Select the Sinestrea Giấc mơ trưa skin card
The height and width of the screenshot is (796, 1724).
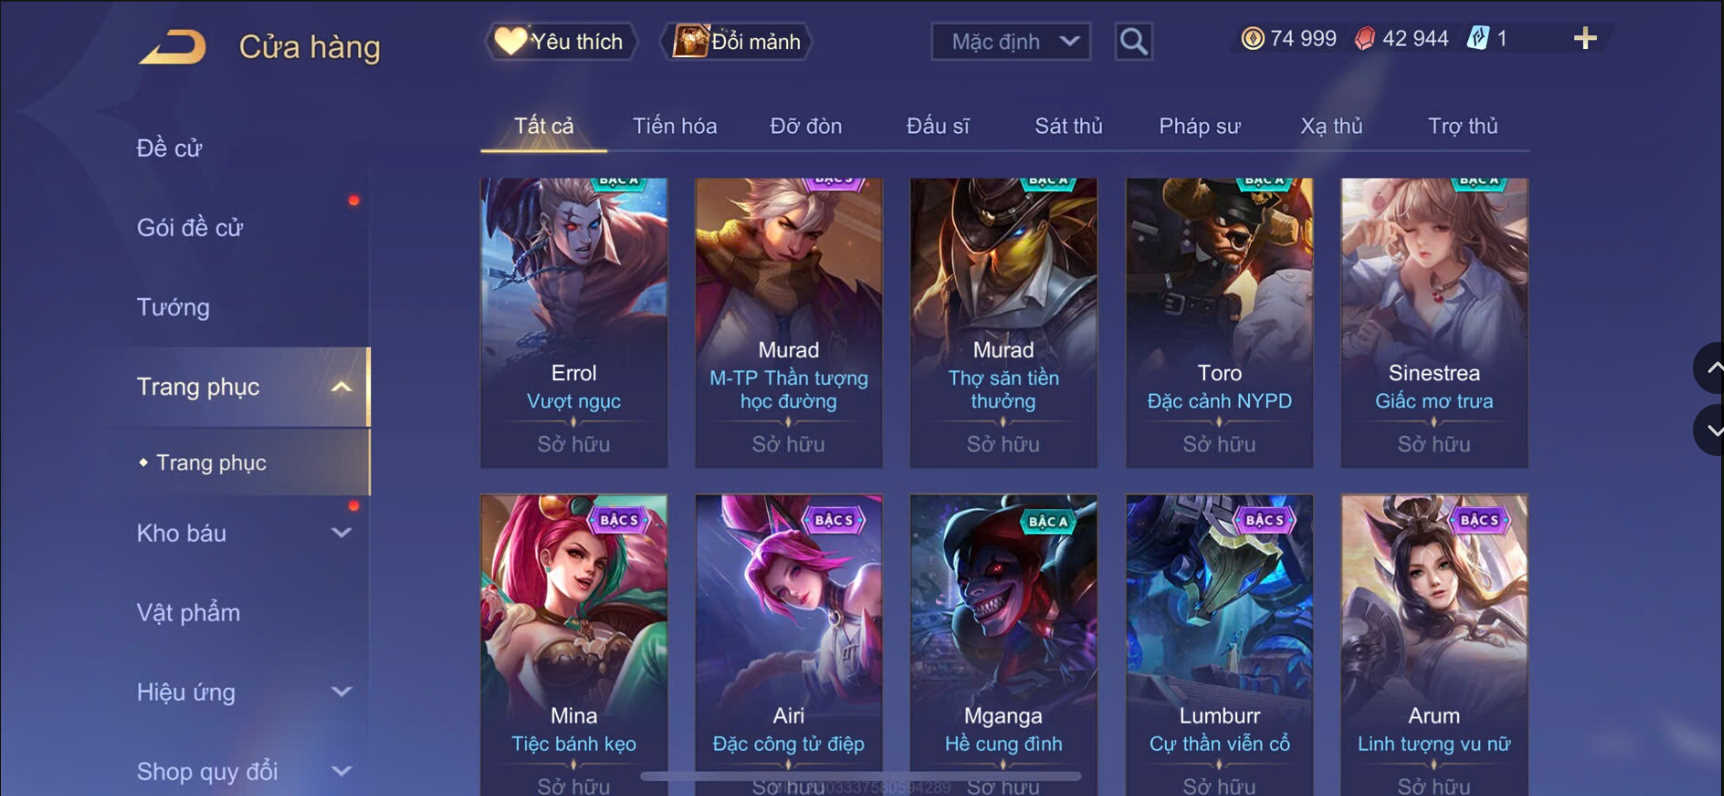(1434, 322)
